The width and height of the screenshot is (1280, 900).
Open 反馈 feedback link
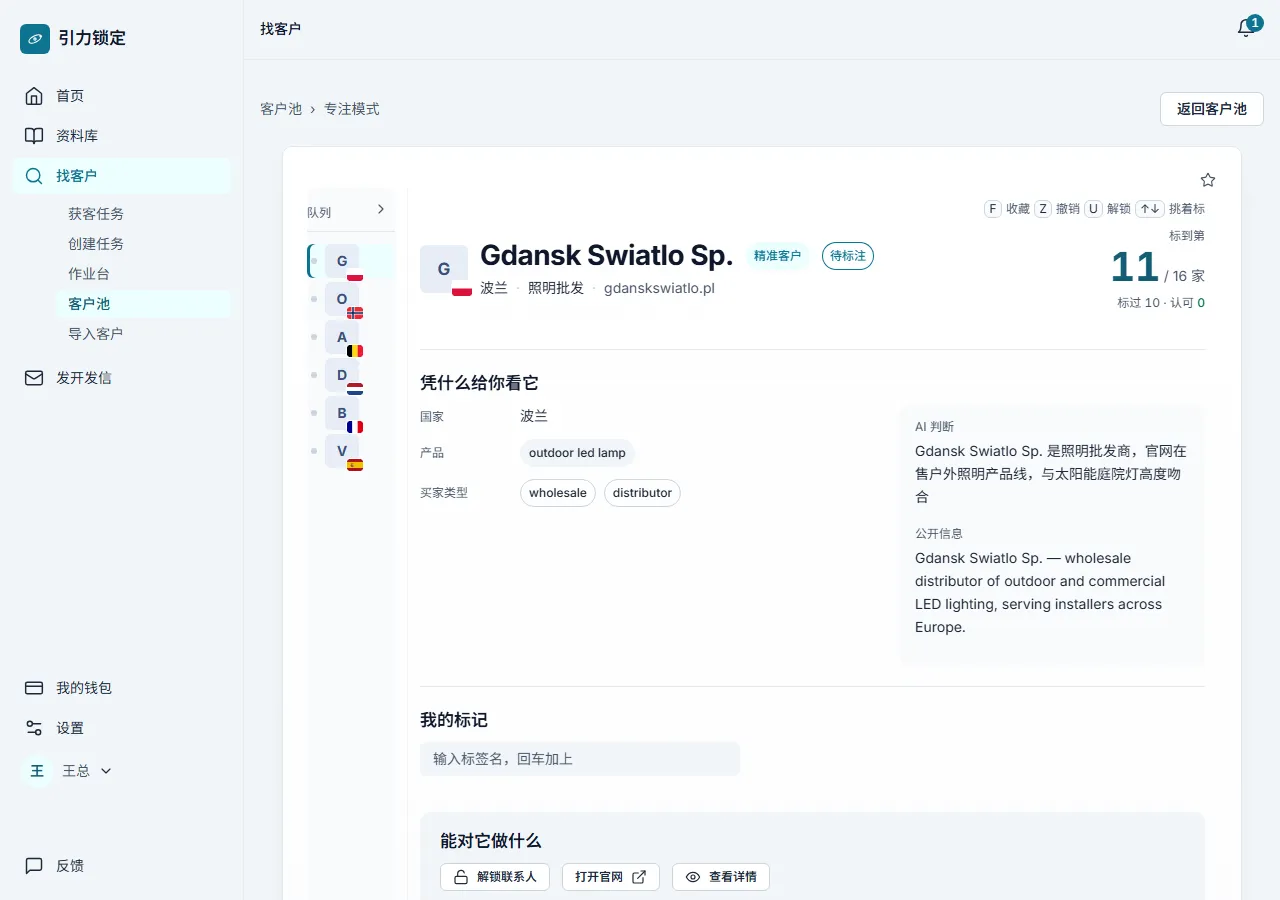tap(122, 866)
